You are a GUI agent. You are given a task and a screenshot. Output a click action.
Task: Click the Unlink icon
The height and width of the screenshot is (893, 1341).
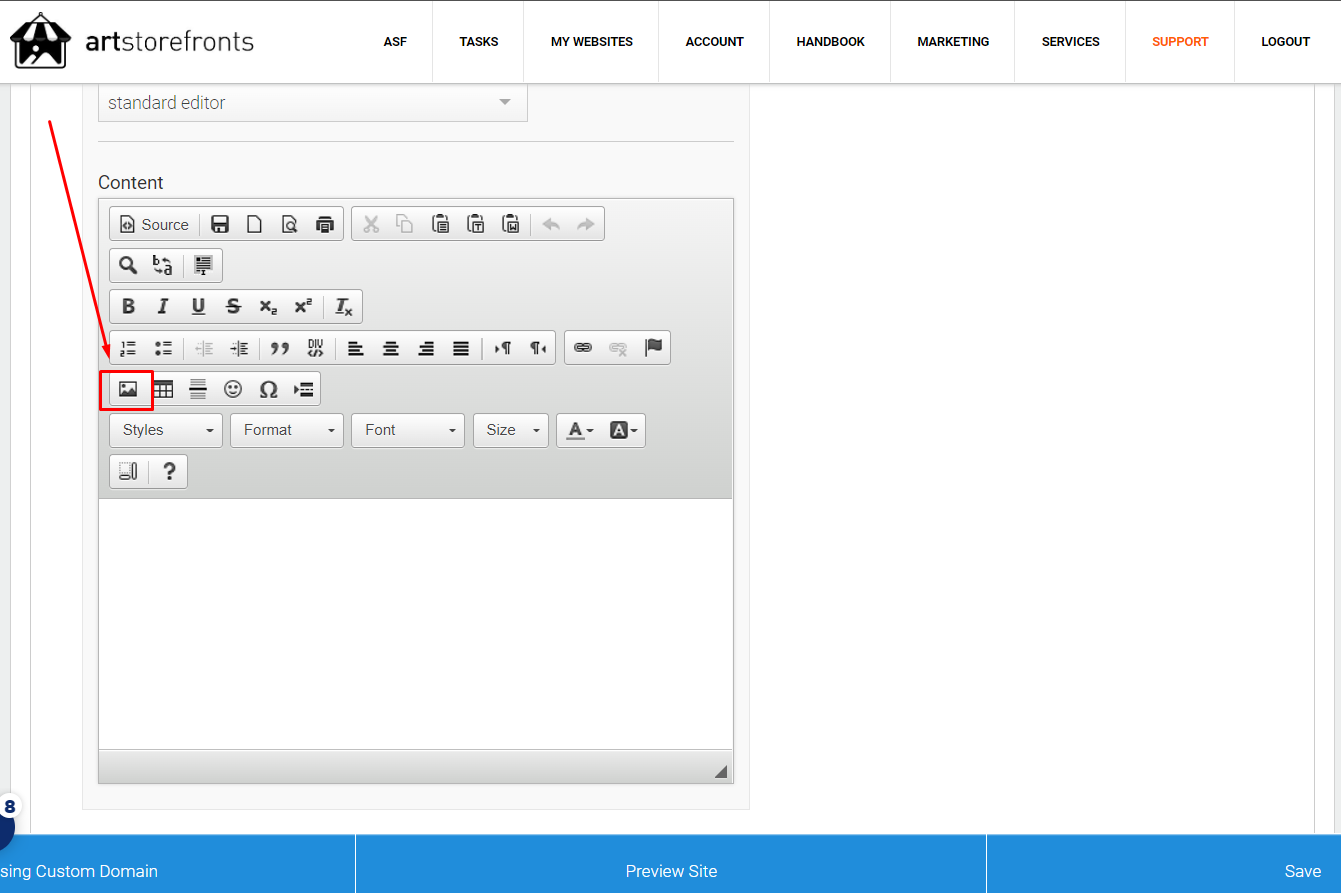(x=618, y=347)
